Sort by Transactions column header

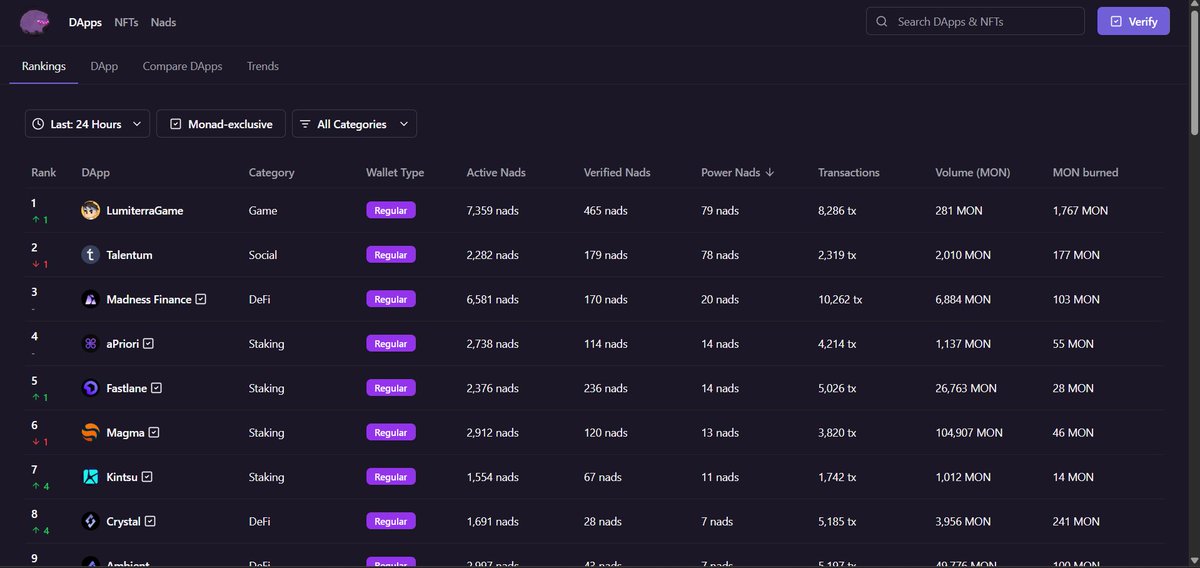(849, 172)
